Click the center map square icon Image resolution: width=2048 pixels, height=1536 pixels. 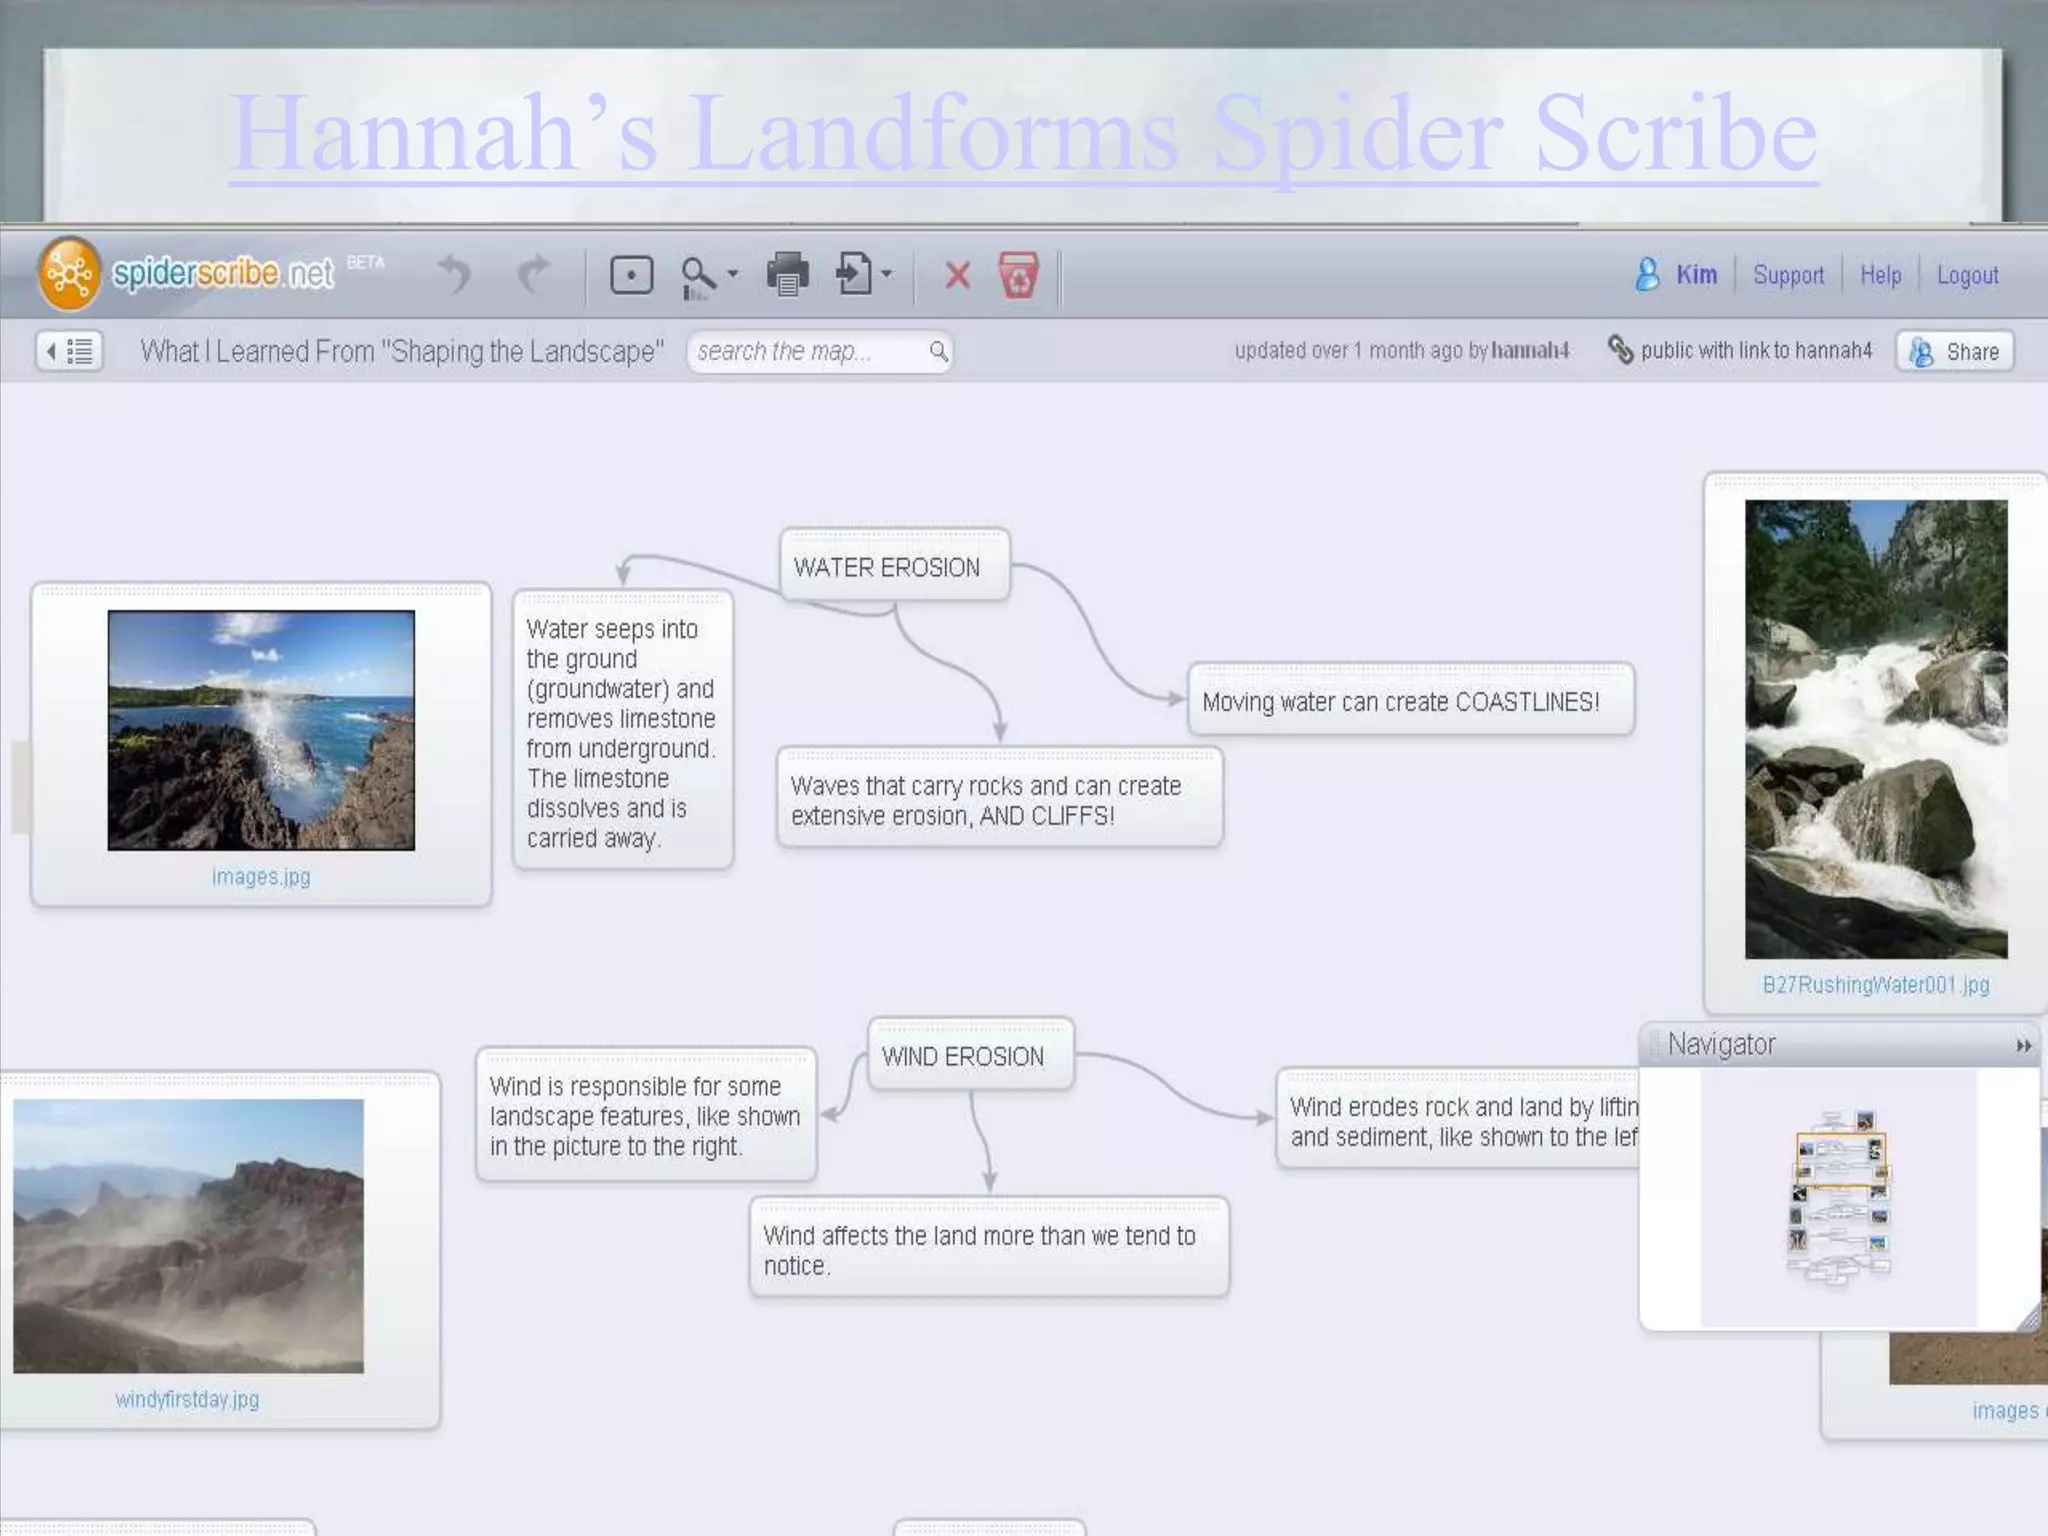[x=631, y=275]
